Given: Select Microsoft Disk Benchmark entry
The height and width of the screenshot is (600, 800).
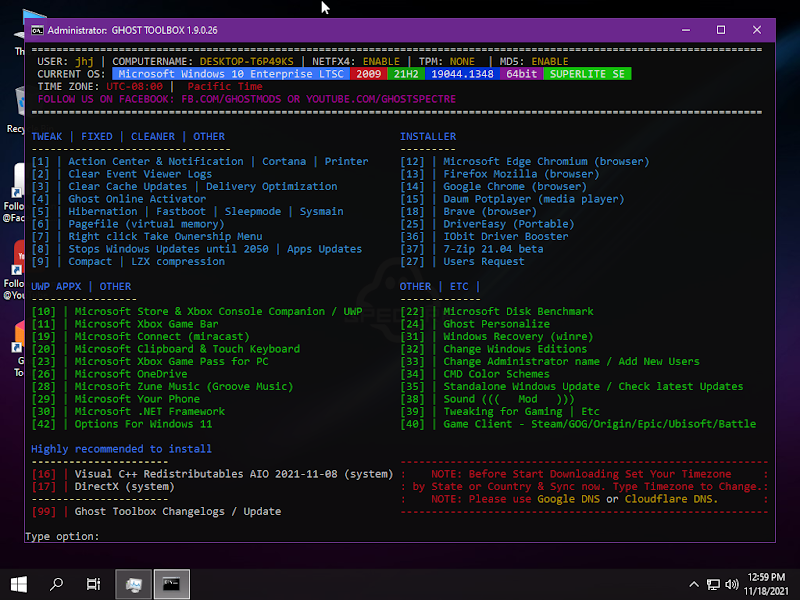Looking at the screenshot, I should pyautogui.click(x=518, y=311).
